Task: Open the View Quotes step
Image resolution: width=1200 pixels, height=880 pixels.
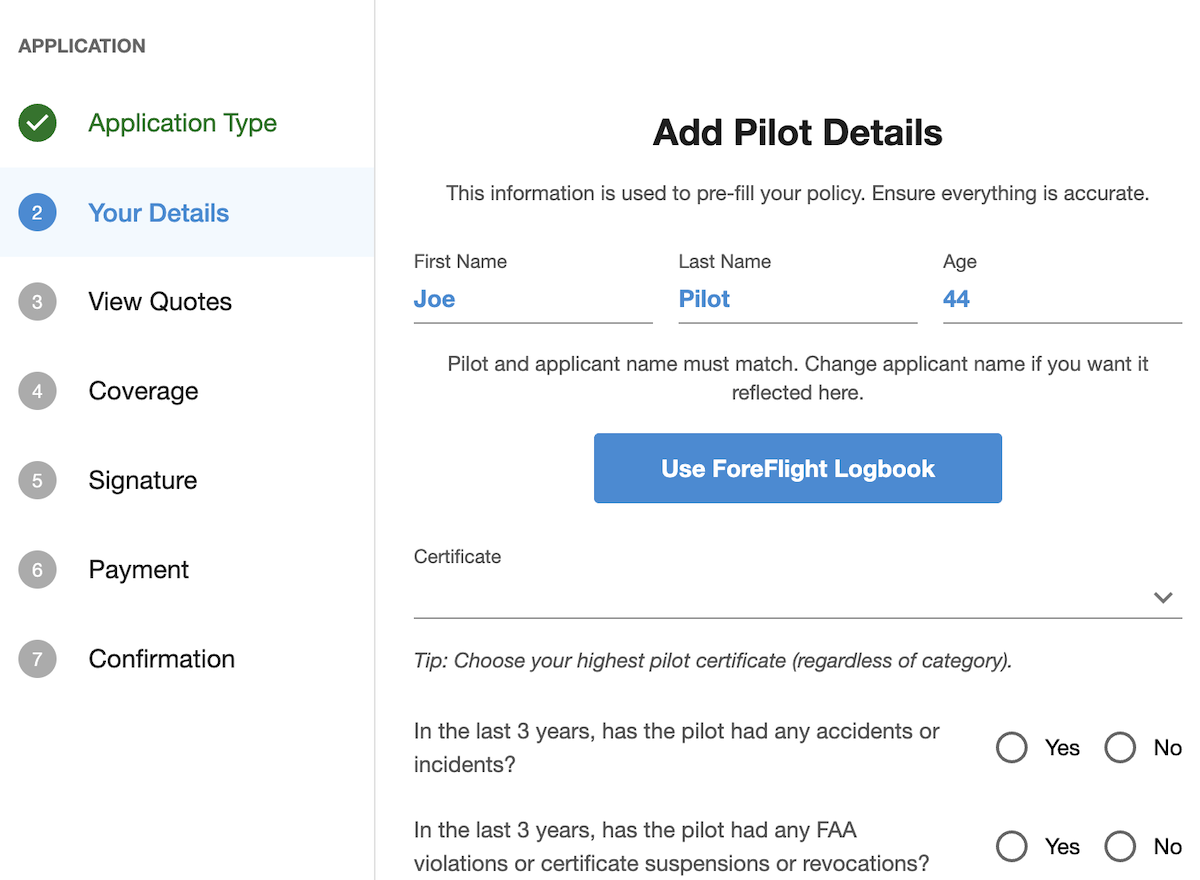Action: point(160,302)
